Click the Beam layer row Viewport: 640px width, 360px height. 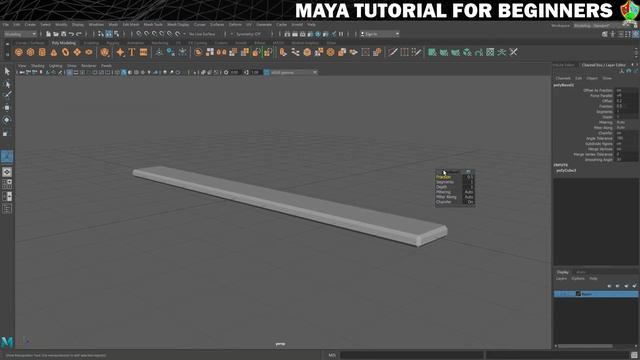pos(596,294)
